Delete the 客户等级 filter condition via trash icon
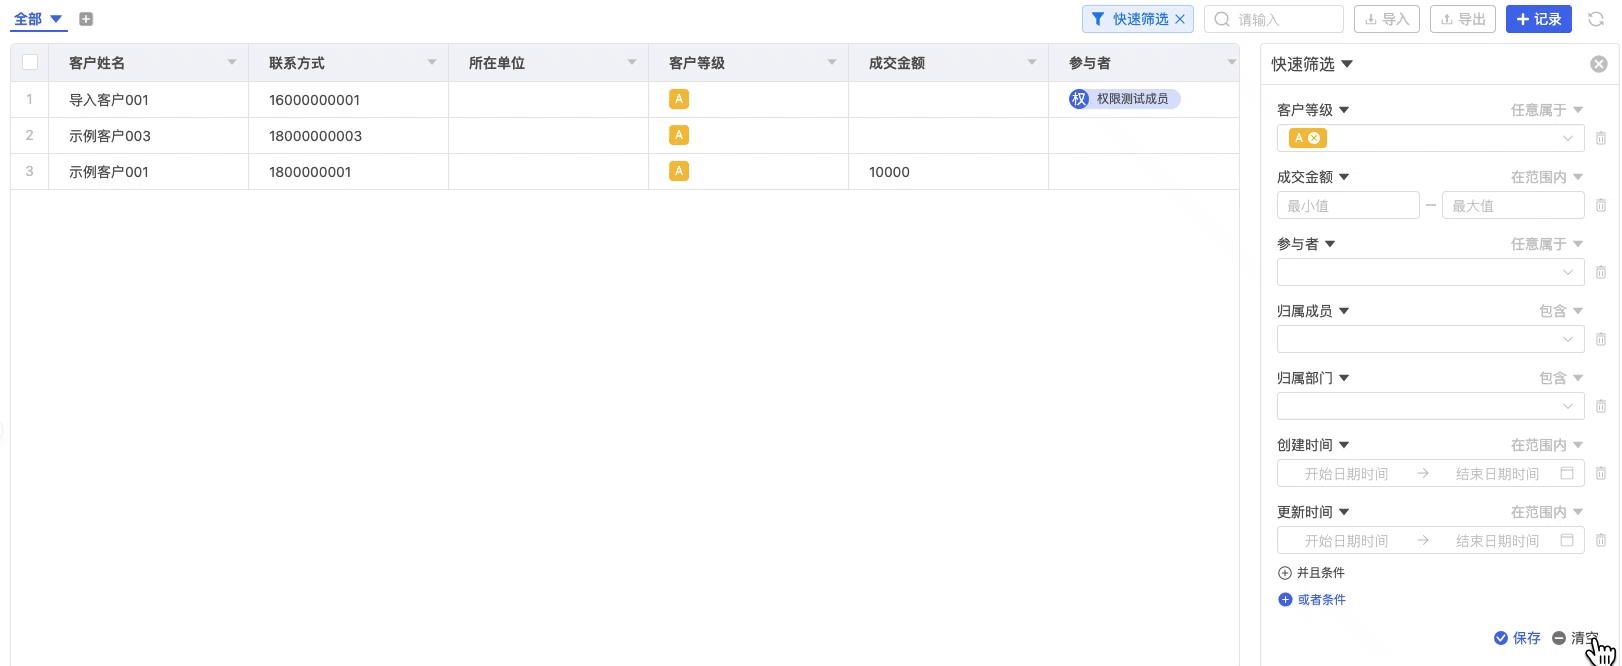 [x=1601, y=138]
